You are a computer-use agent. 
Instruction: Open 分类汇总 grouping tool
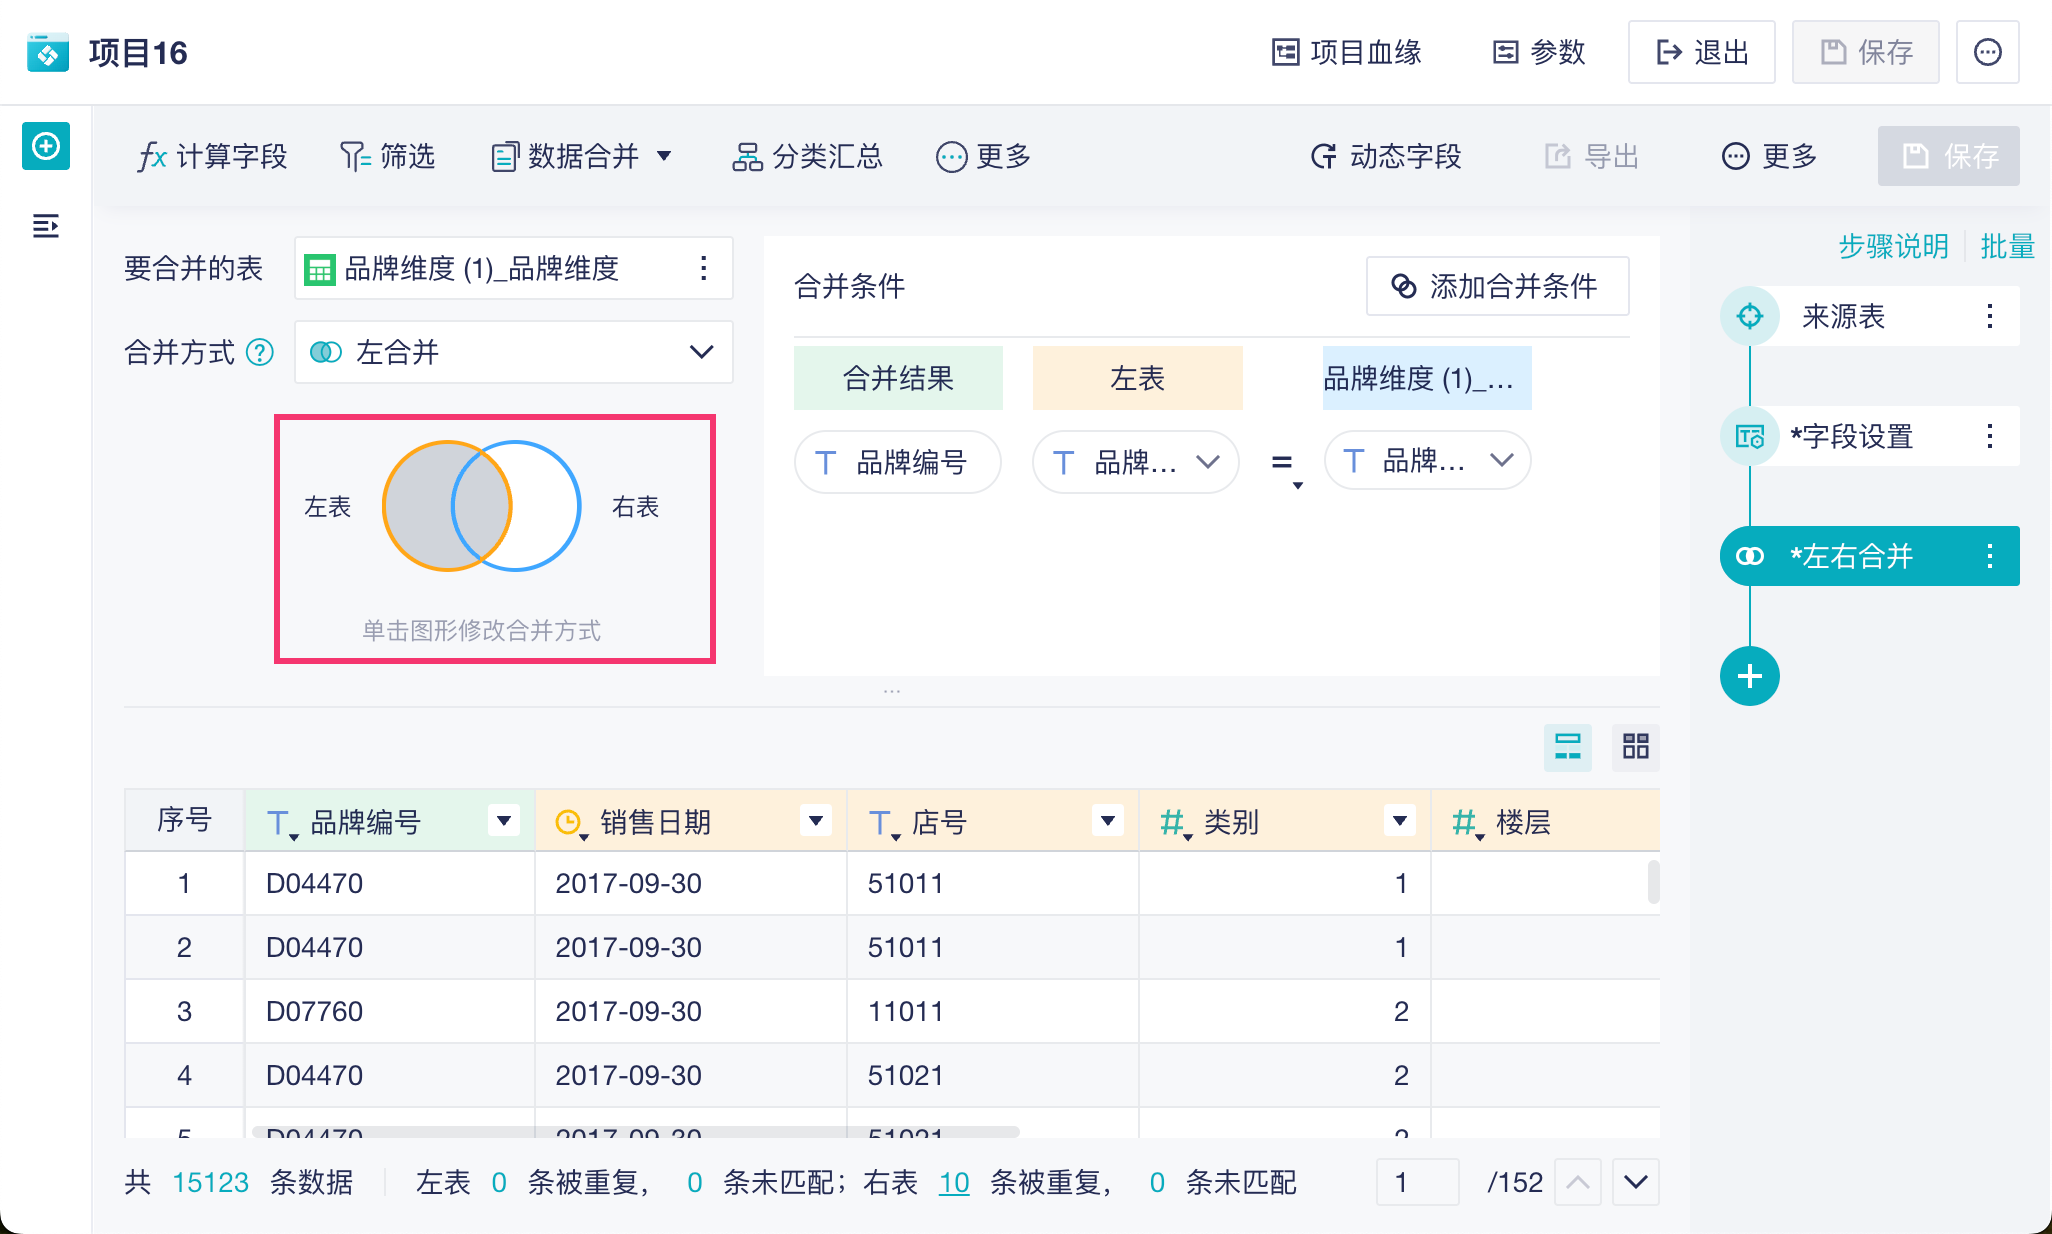[808, 156]
